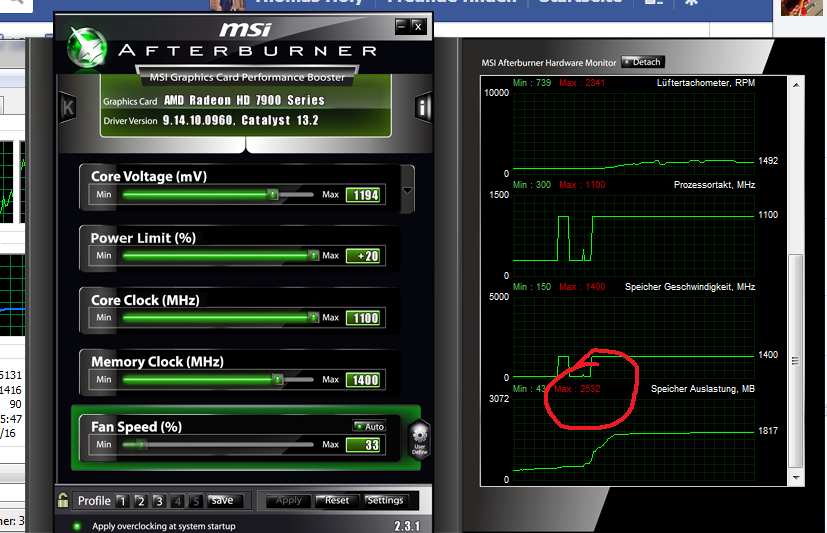Toggle the profile lock padlock icon

(63, 500)
